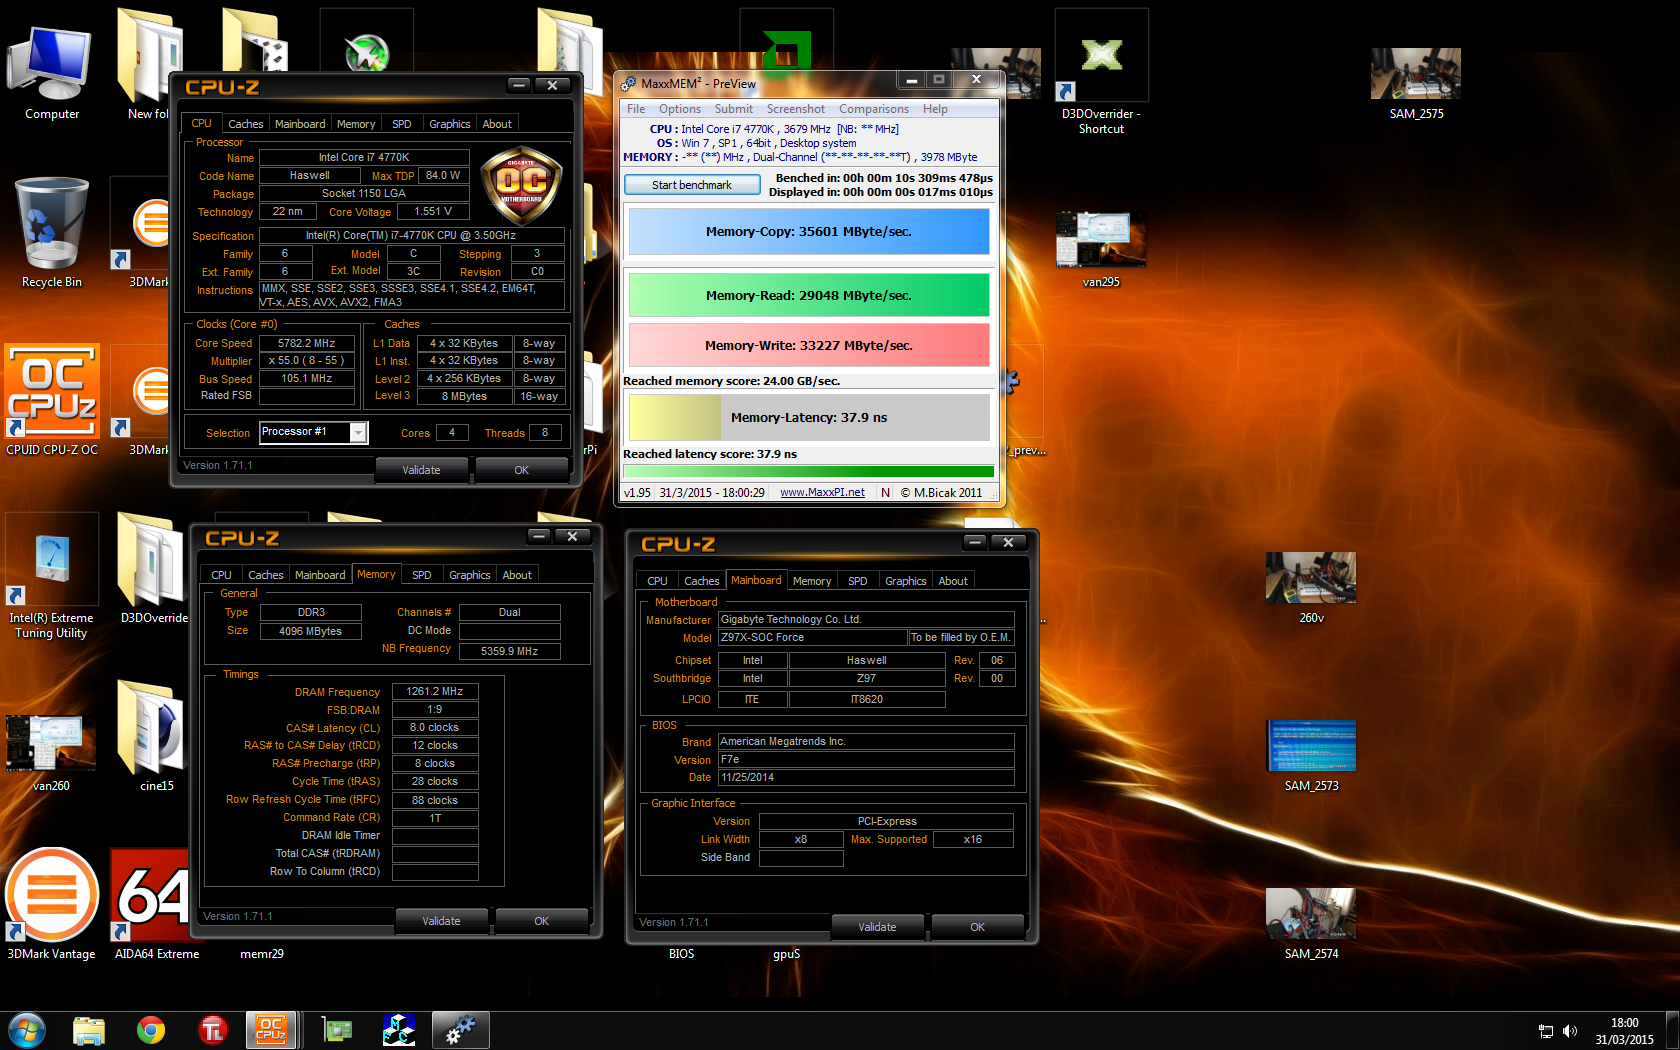Click the Memory-Write result bar

[x=808, y=345]
